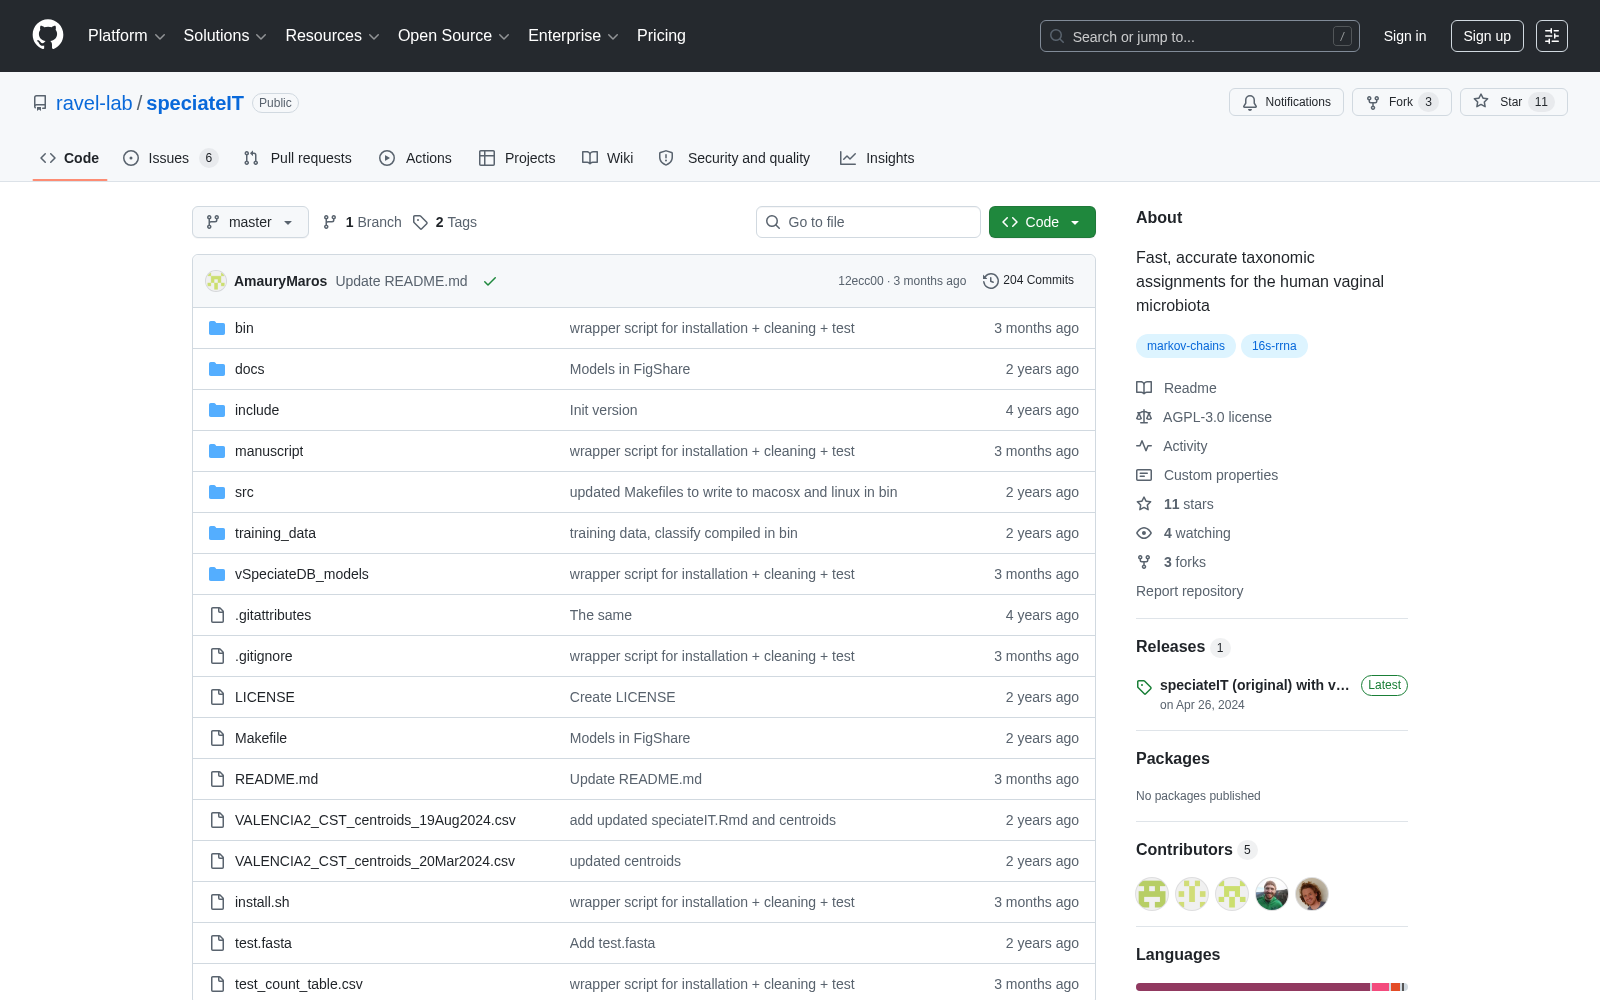The height and width of the screenshot is (1000, 1600).
Task: Open the global navigation settings icon button
Action: (x=1552, y=36)
